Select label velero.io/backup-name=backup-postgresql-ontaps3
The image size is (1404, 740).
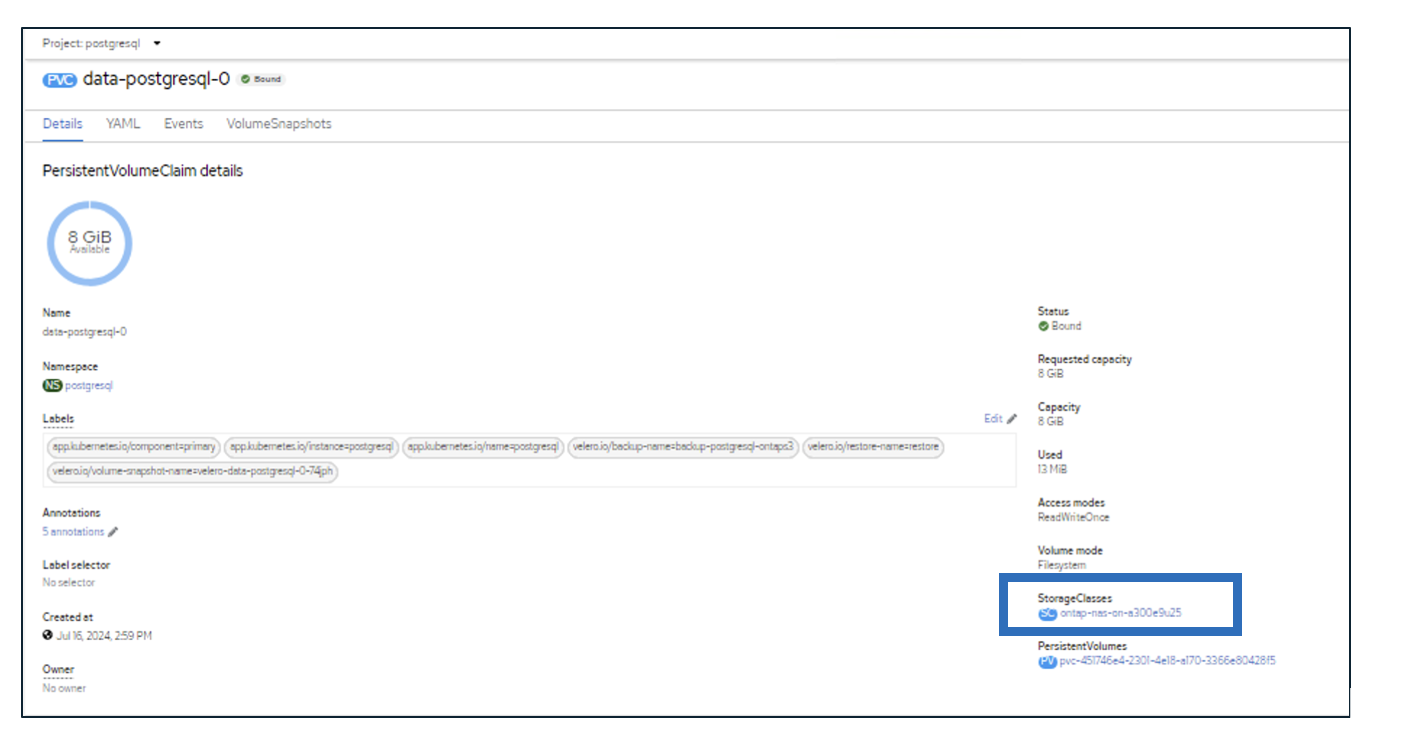pos(684,447)
